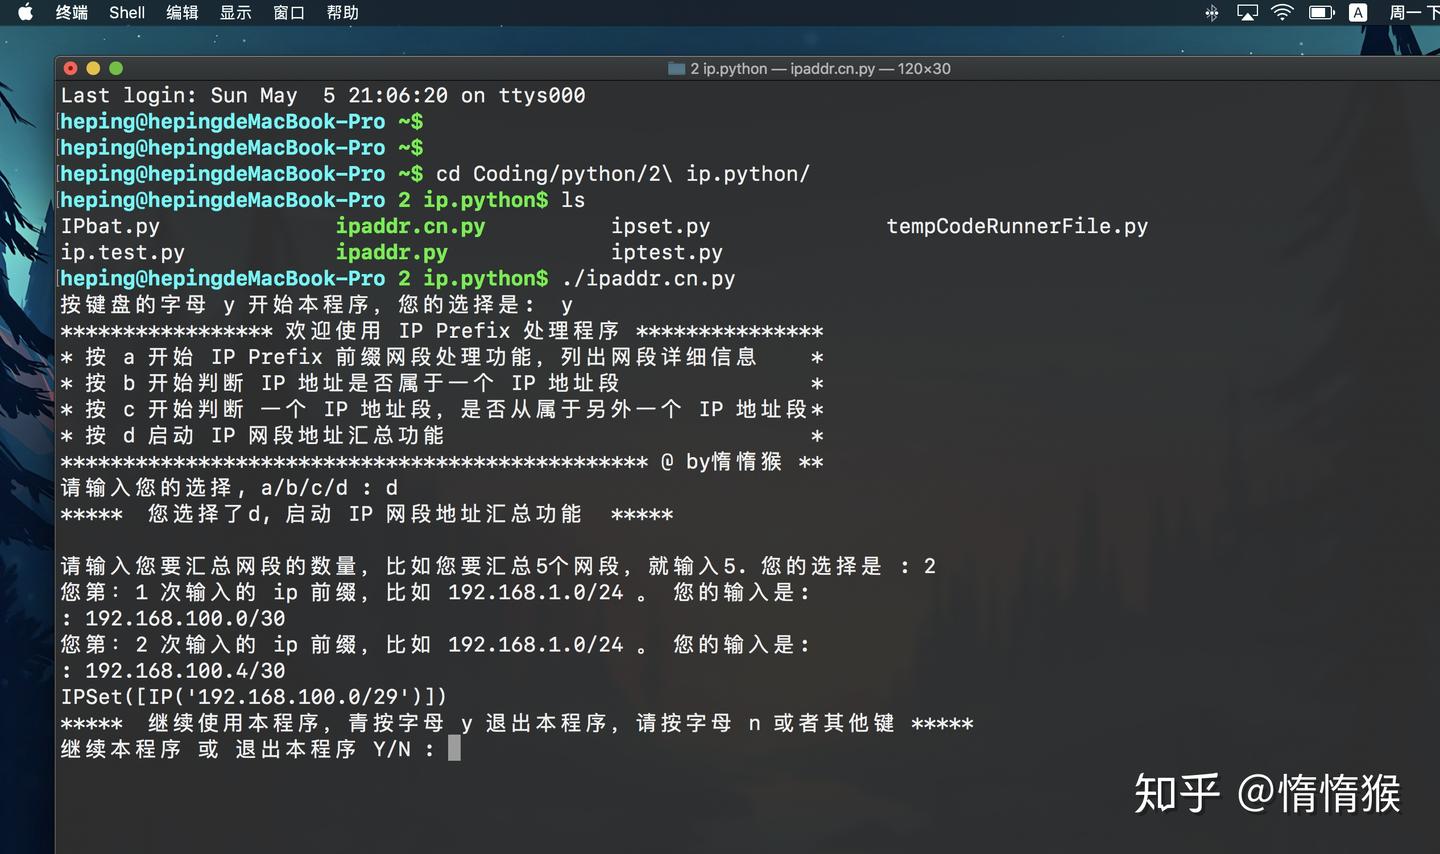Switch keyboard input source using the A icon
The height and width of the screenshot is (854, 1440).
coord(1358,13)
